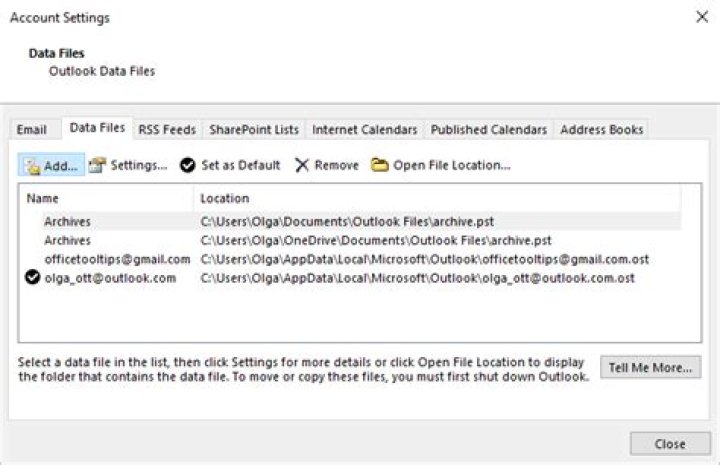The image size is (720, 465).
Task: Close the Account Settings dialog with X
Action: 702,17
